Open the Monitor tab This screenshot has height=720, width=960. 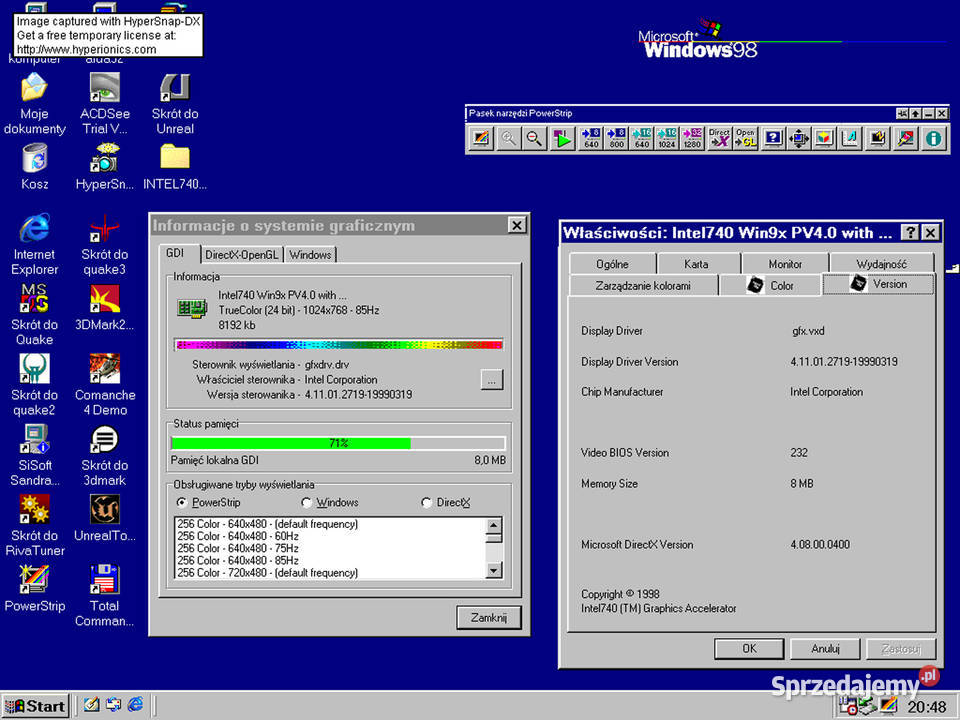[785, 264]
